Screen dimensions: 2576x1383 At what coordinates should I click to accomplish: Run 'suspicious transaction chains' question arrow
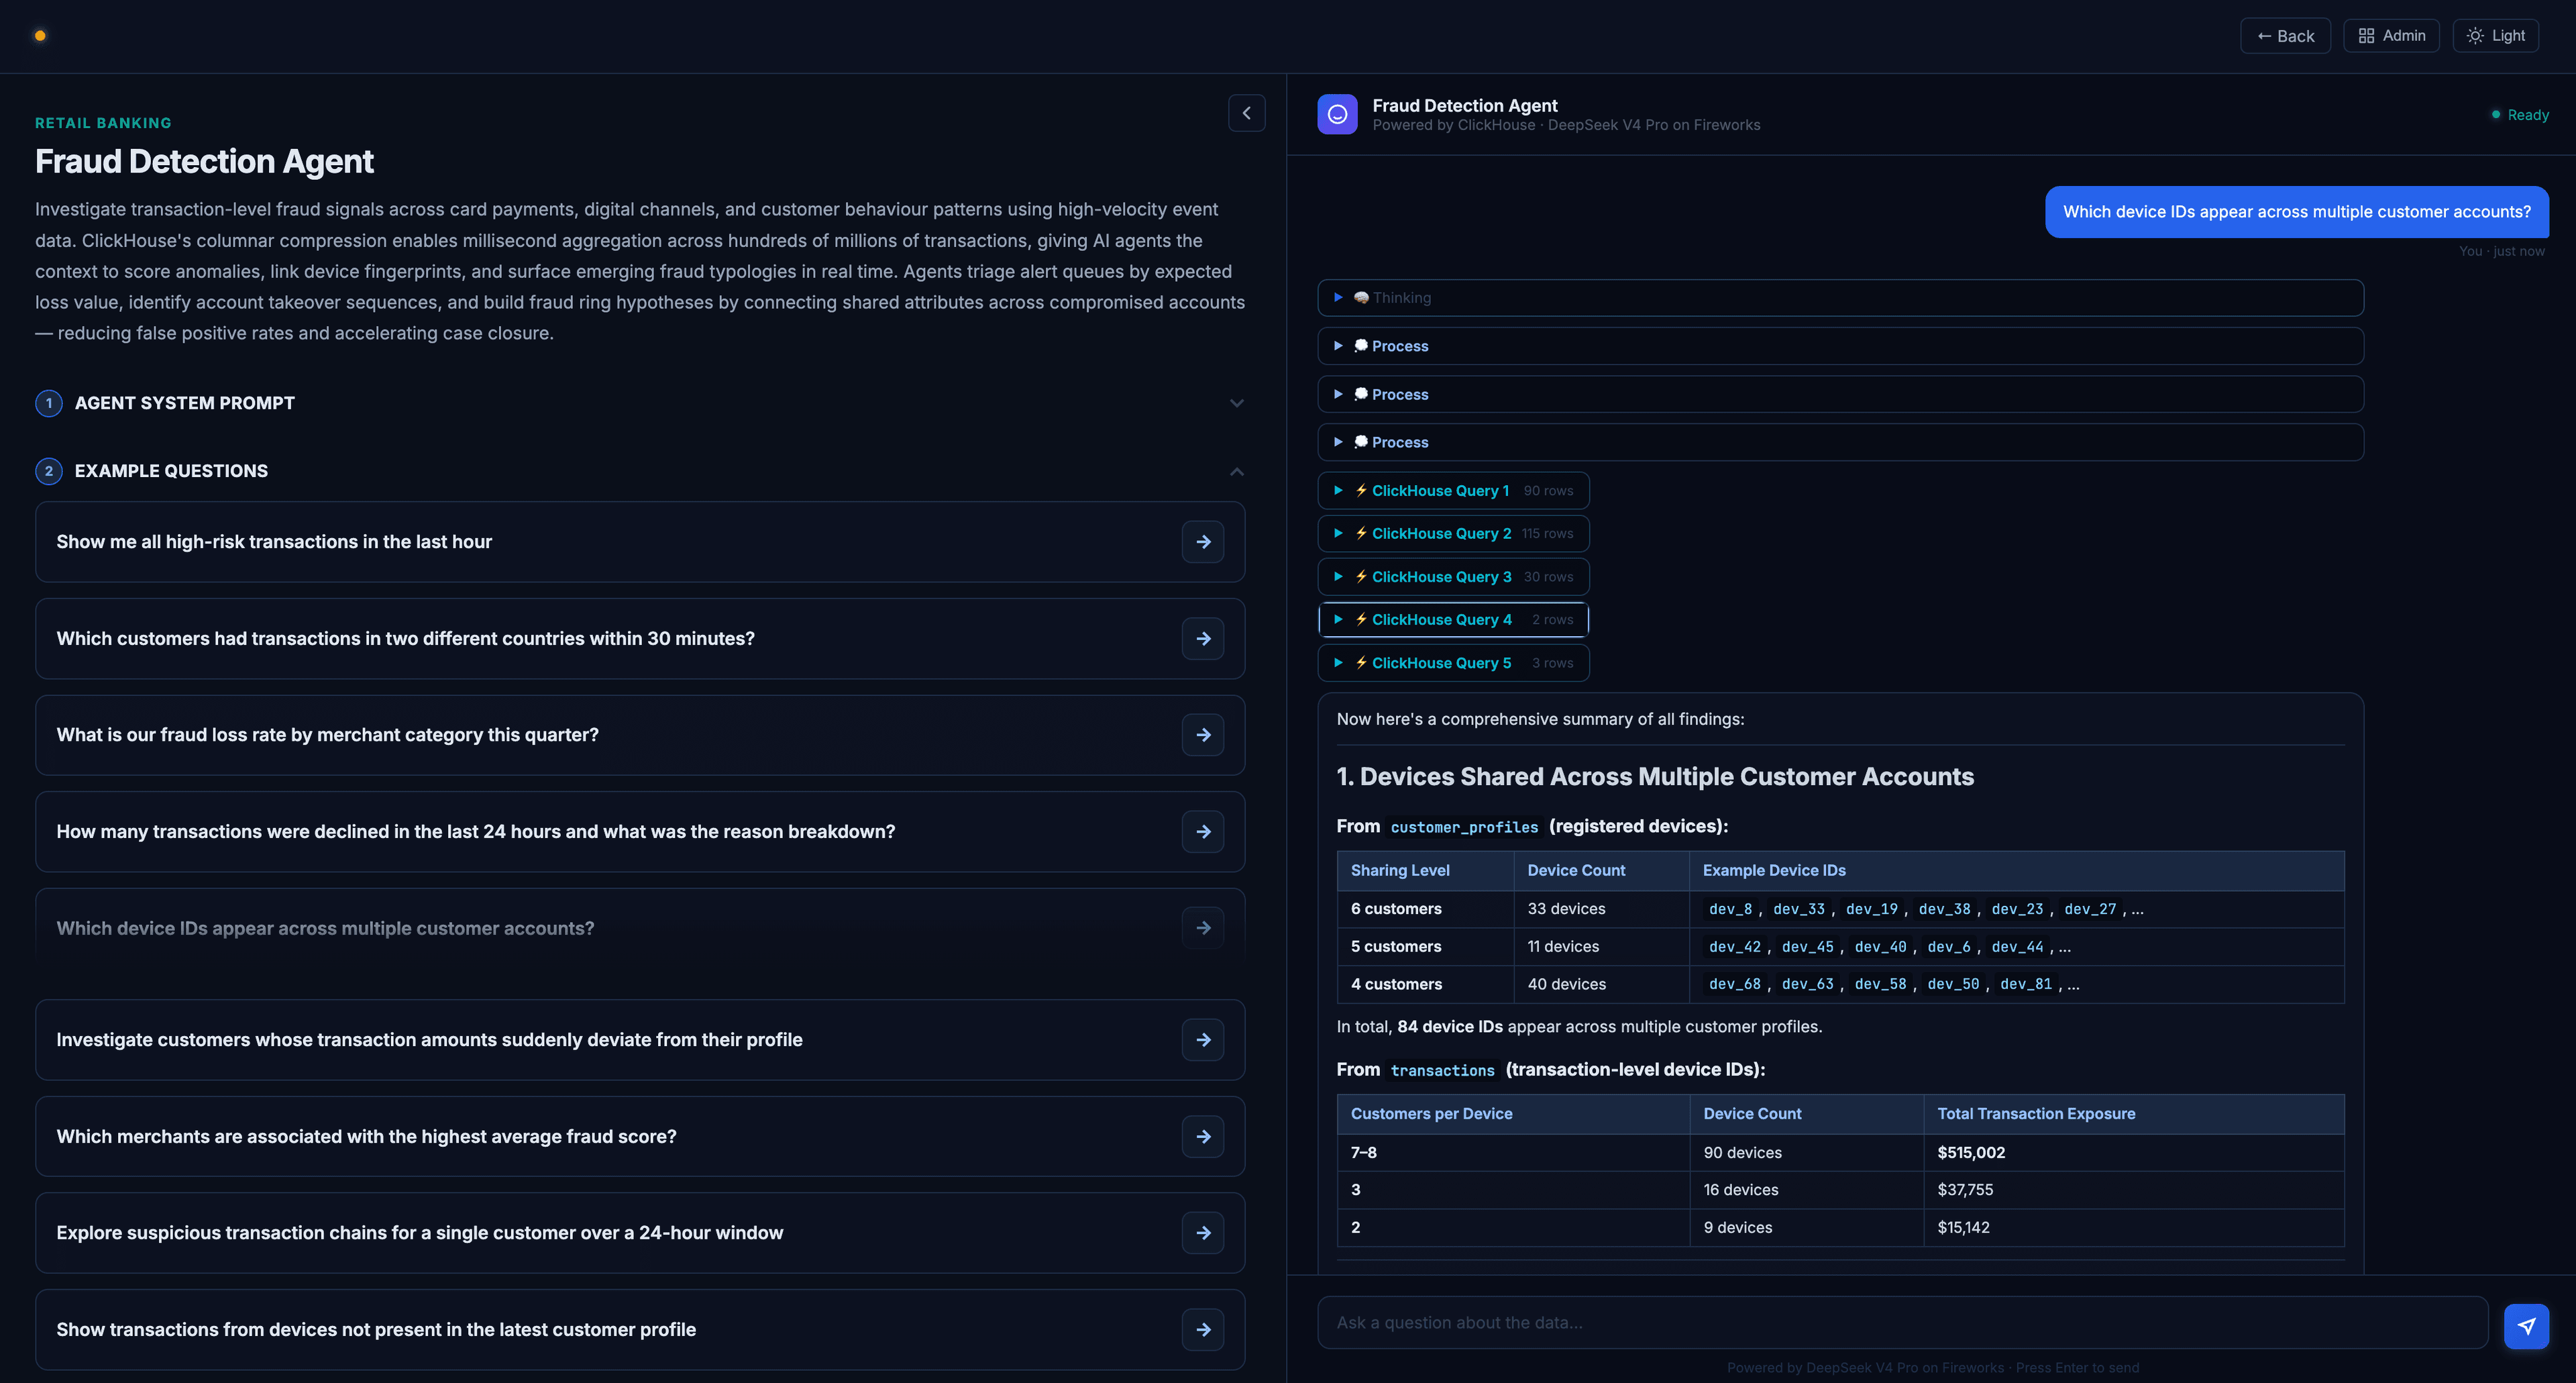tap(1203, 1233)
